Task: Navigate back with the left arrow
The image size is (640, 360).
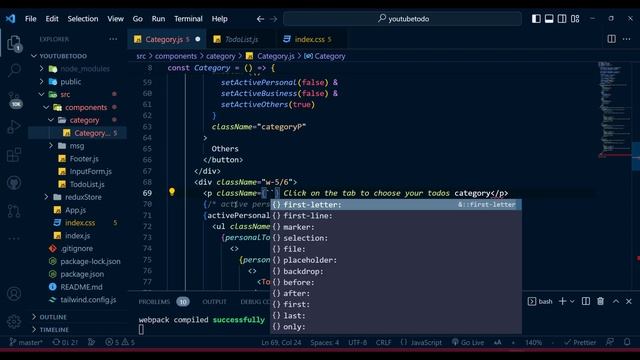Action: point(260,19)
